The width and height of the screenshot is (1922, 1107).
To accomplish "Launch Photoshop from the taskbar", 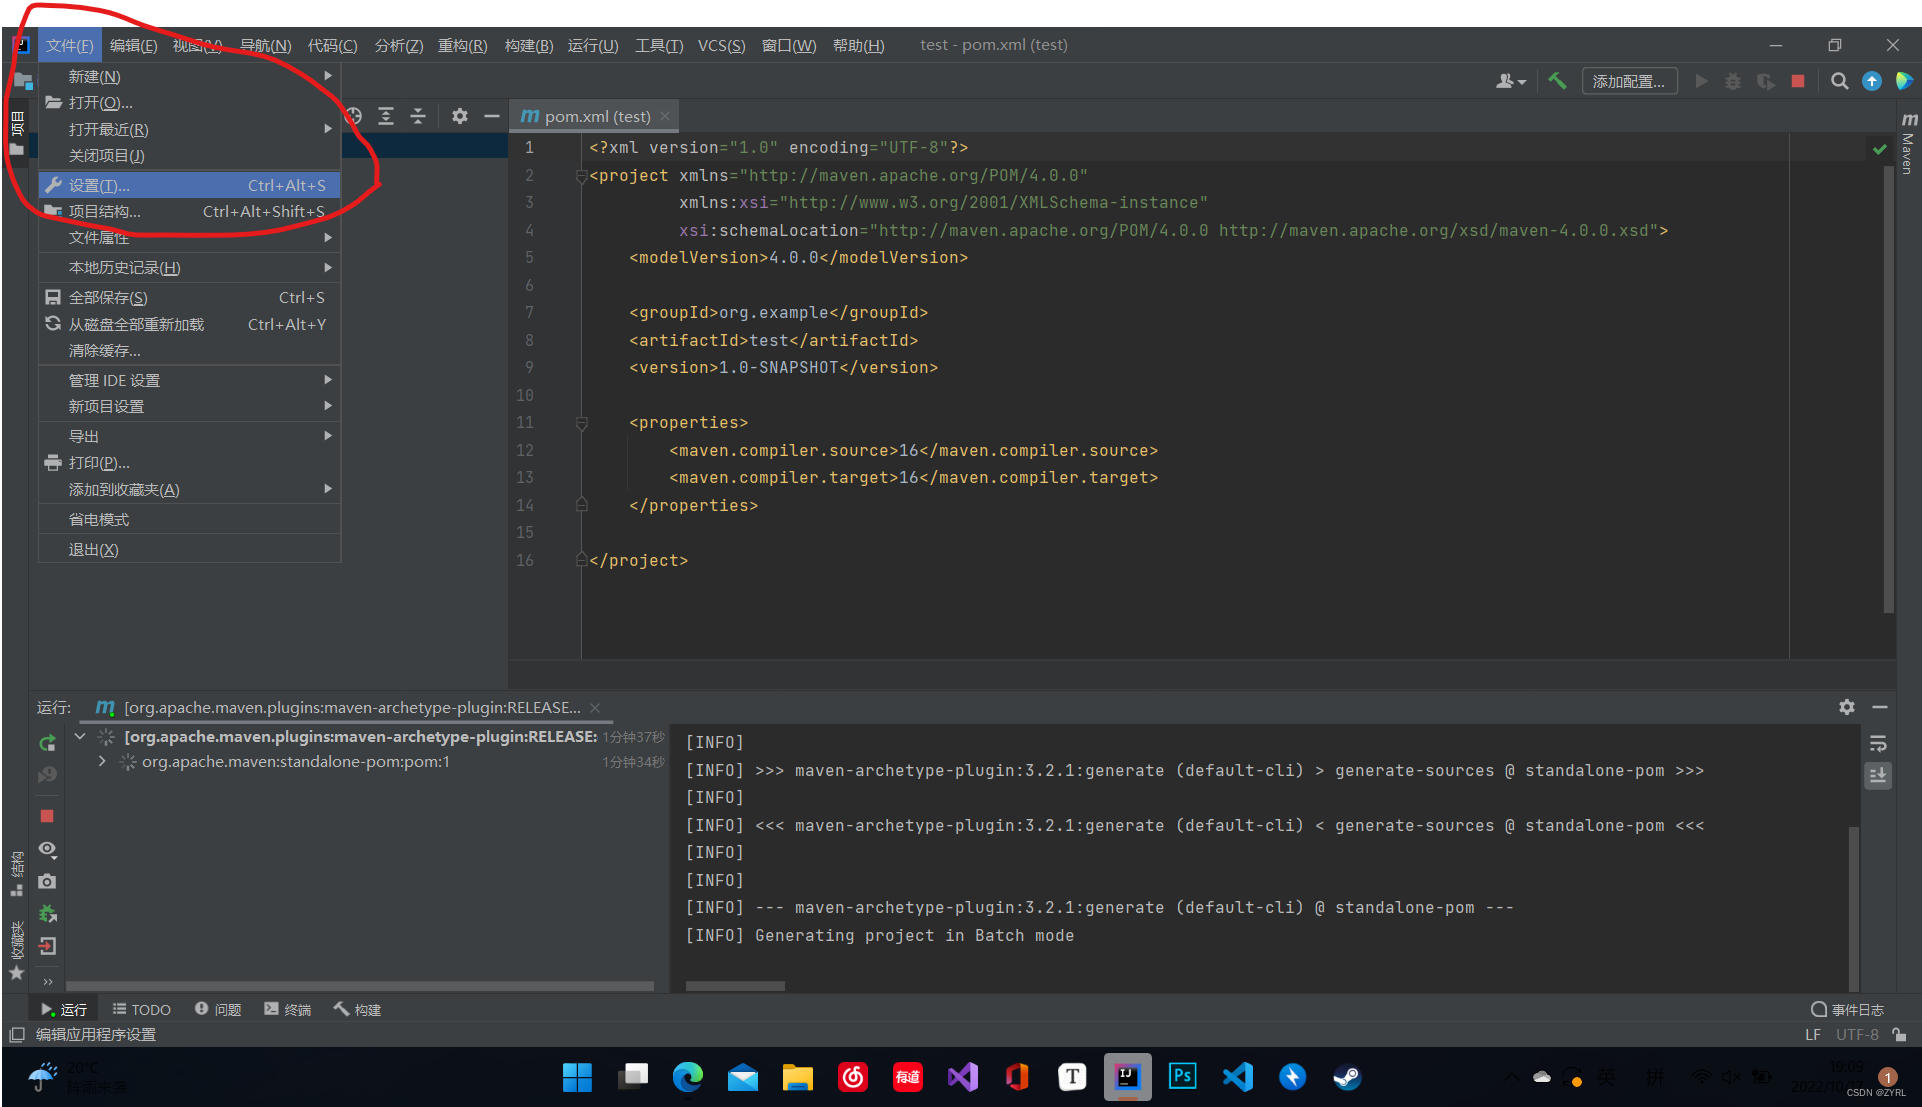I will [1182, 1076].
